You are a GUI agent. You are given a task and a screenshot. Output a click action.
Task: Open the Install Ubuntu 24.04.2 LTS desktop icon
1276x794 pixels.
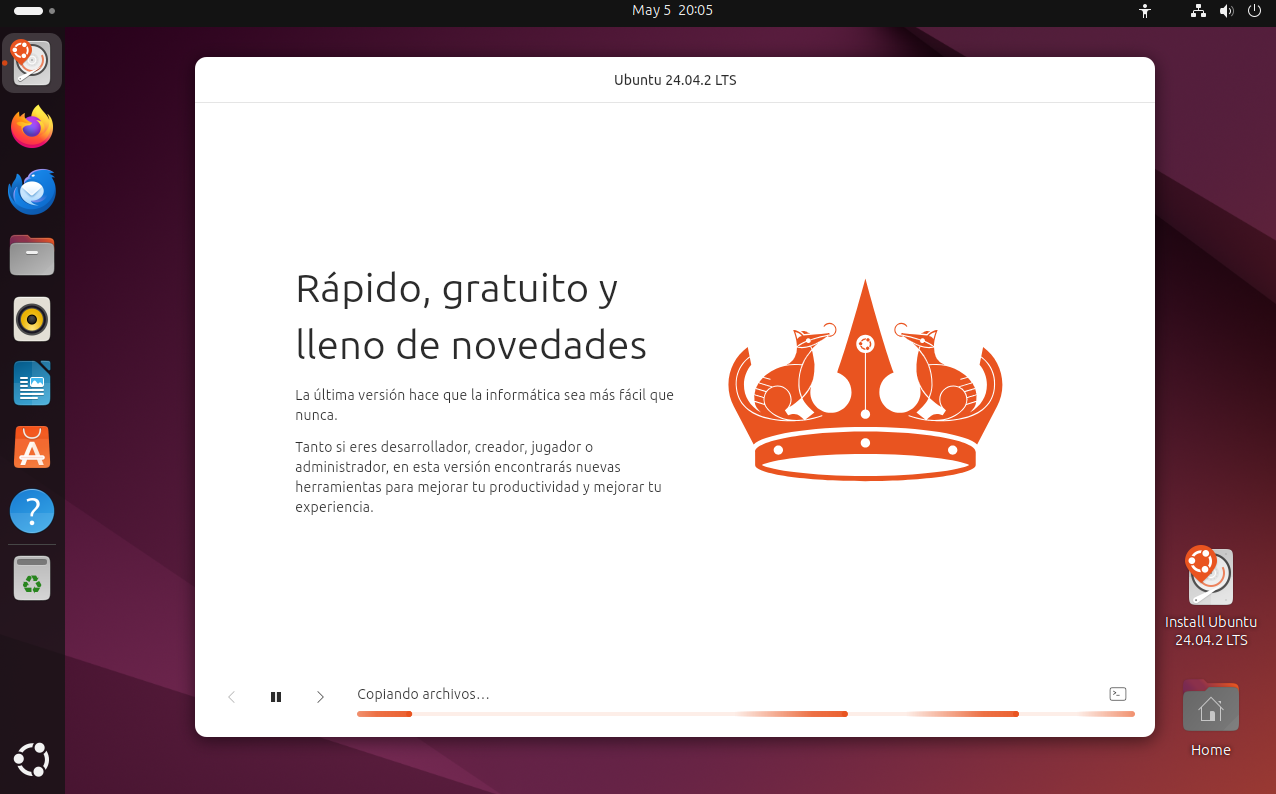point(1210,577)
